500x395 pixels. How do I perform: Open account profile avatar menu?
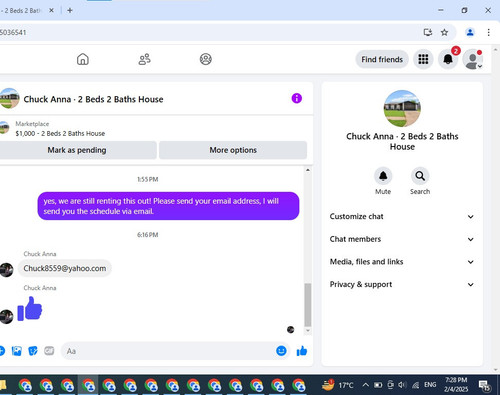click(x=473, y=59)
